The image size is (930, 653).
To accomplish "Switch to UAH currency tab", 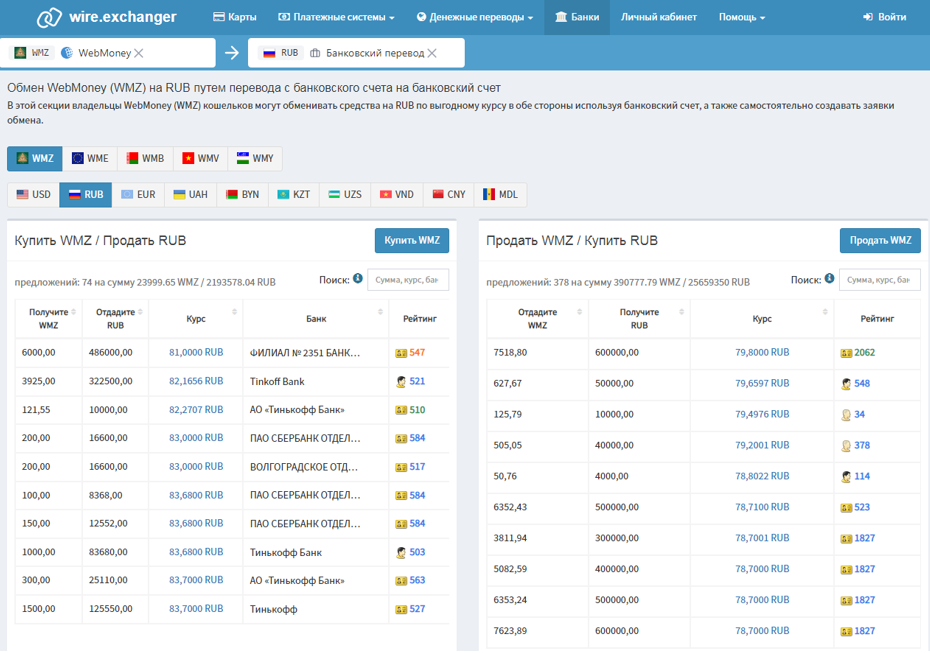I will [x=190, y=195].
